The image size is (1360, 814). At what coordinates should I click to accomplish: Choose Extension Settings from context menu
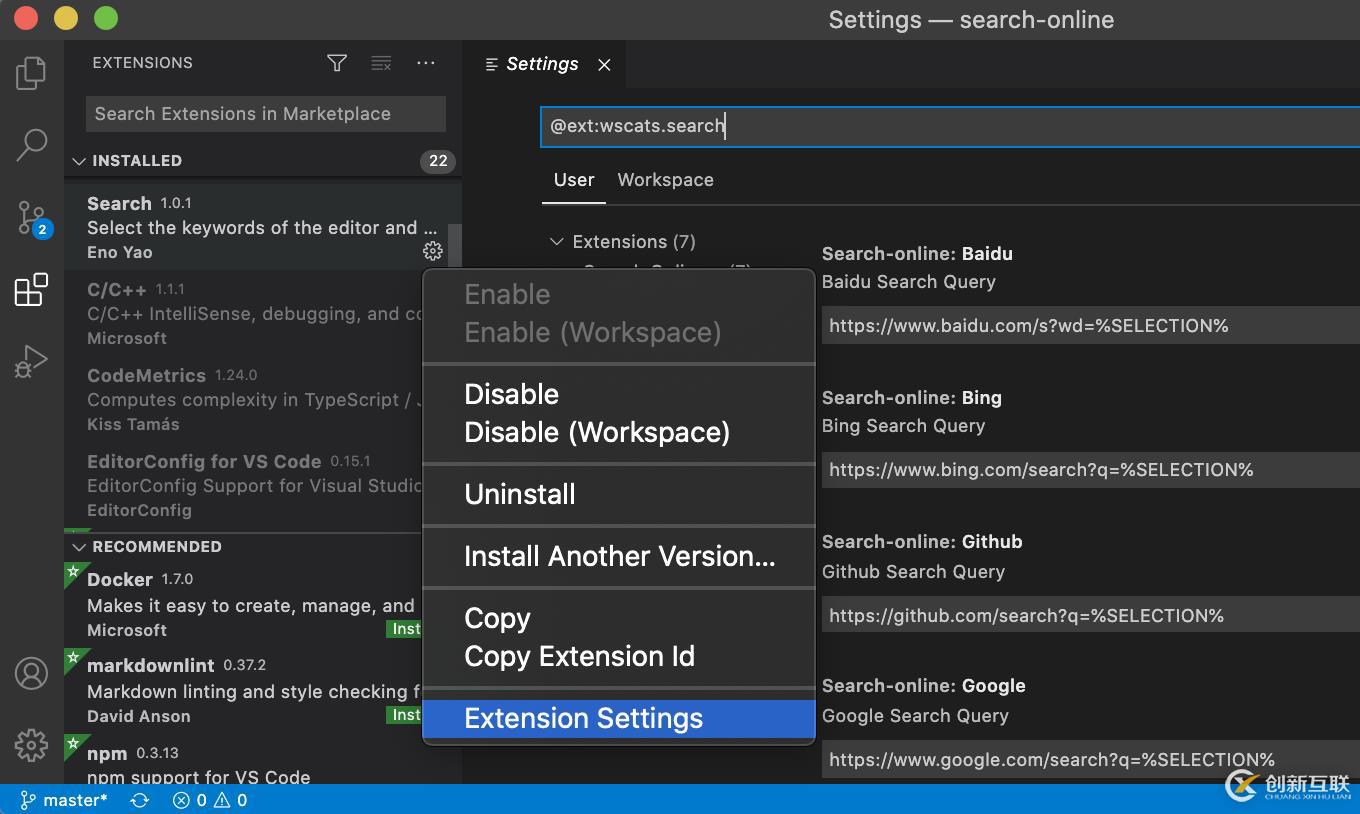(x=583, y=719)
